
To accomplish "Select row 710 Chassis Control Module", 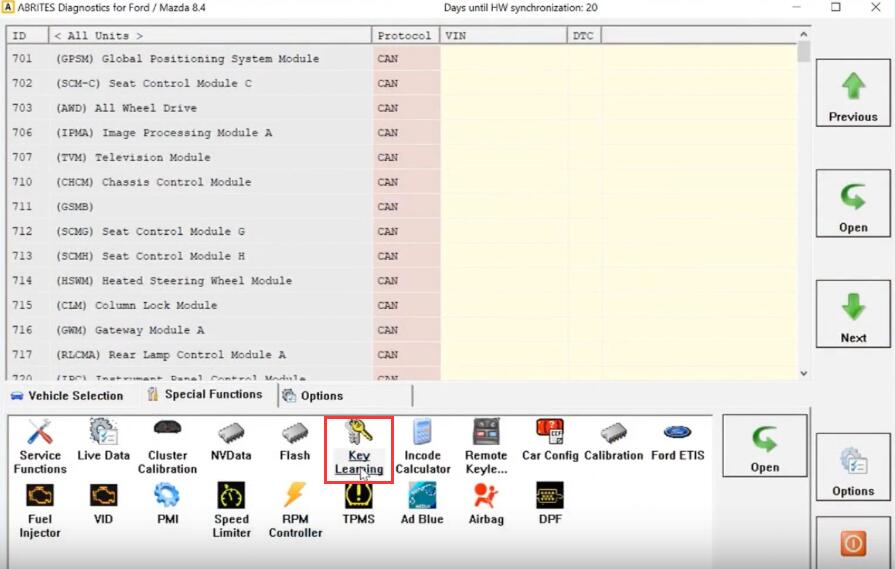I will [402, 181].
